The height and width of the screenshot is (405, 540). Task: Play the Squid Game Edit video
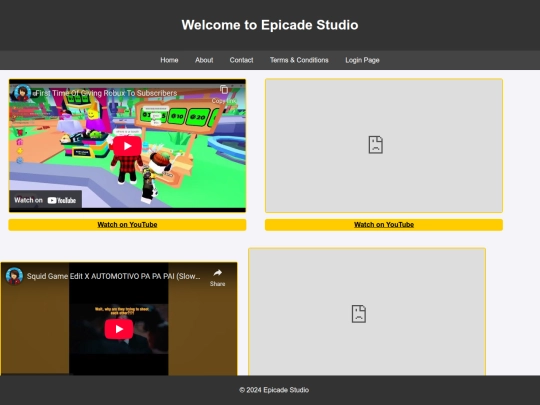119,329
